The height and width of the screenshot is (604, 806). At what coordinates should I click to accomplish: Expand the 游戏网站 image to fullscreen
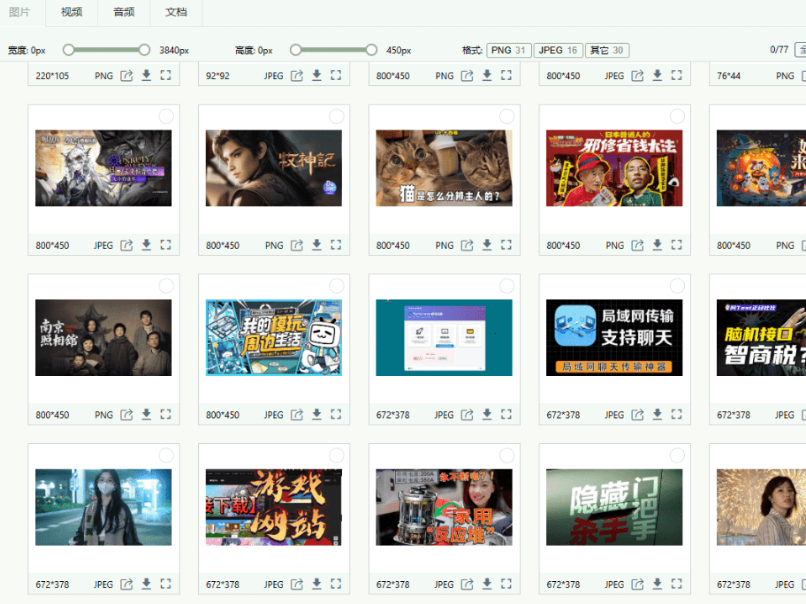point(337,584)
